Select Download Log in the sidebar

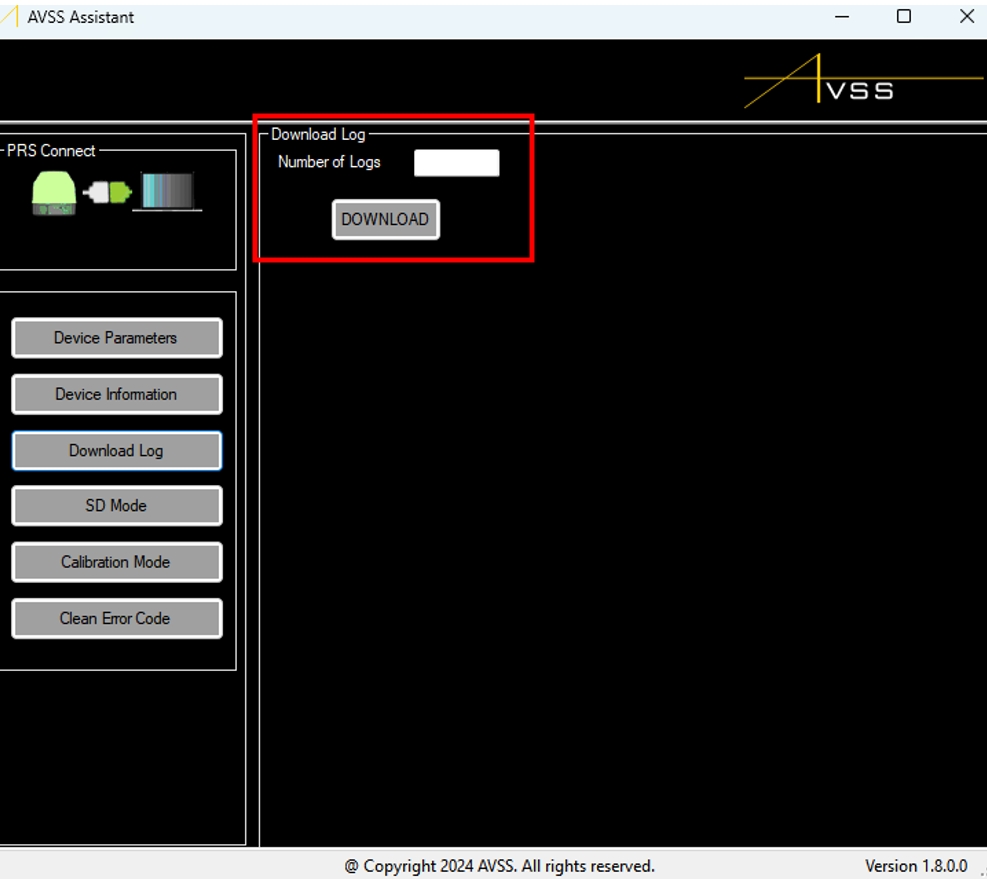click(x=116, y=451)
